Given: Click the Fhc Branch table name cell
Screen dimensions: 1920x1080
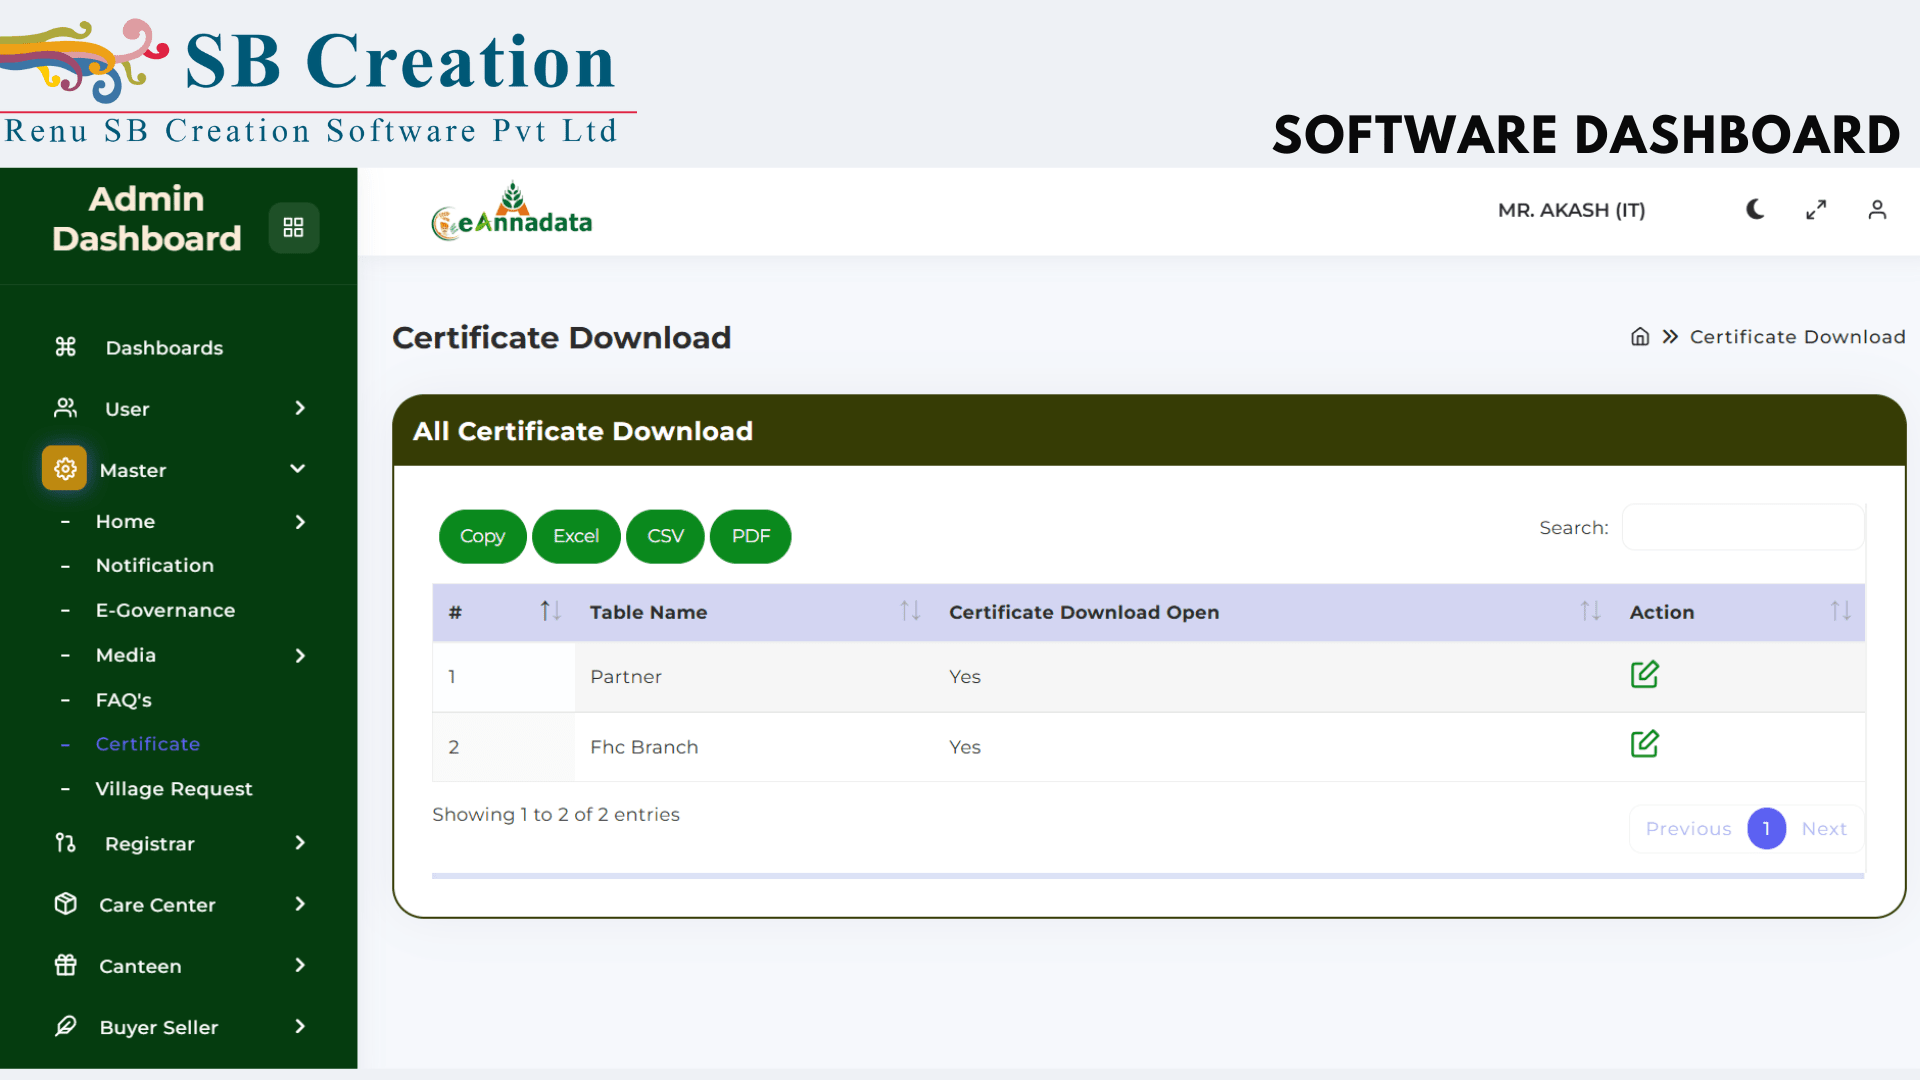Looking at the screenshot, I should pos(644,748).
